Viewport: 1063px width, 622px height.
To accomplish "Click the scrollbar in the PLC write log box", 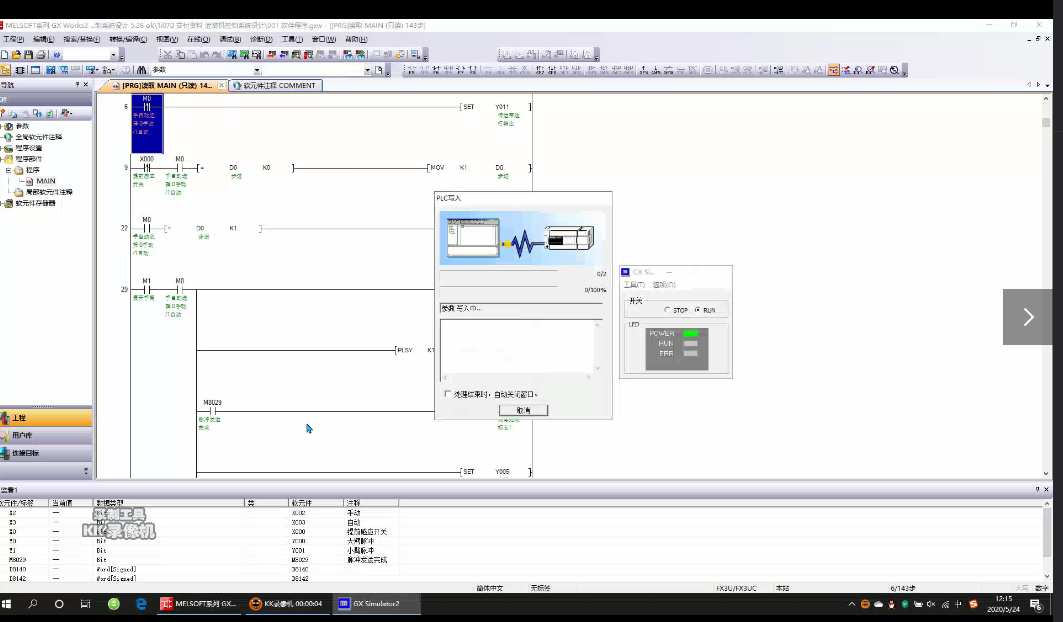I will [x=597, y=347].
